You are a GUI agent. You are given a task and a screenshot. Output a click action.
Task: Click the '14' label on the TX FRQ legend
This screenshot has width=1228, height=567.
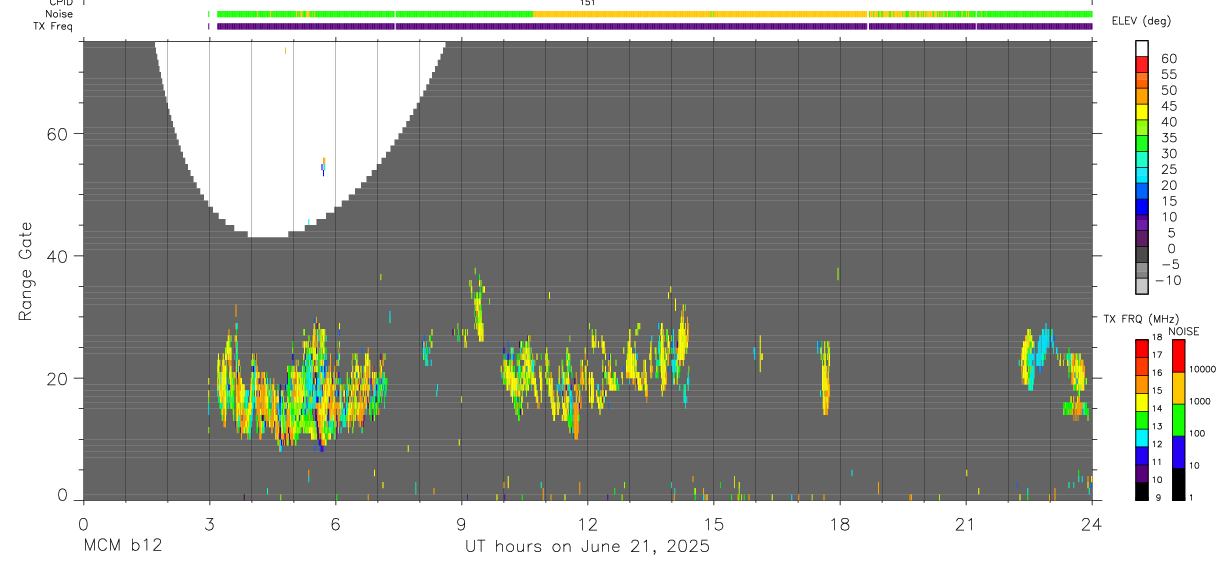tap(1156, 408)
